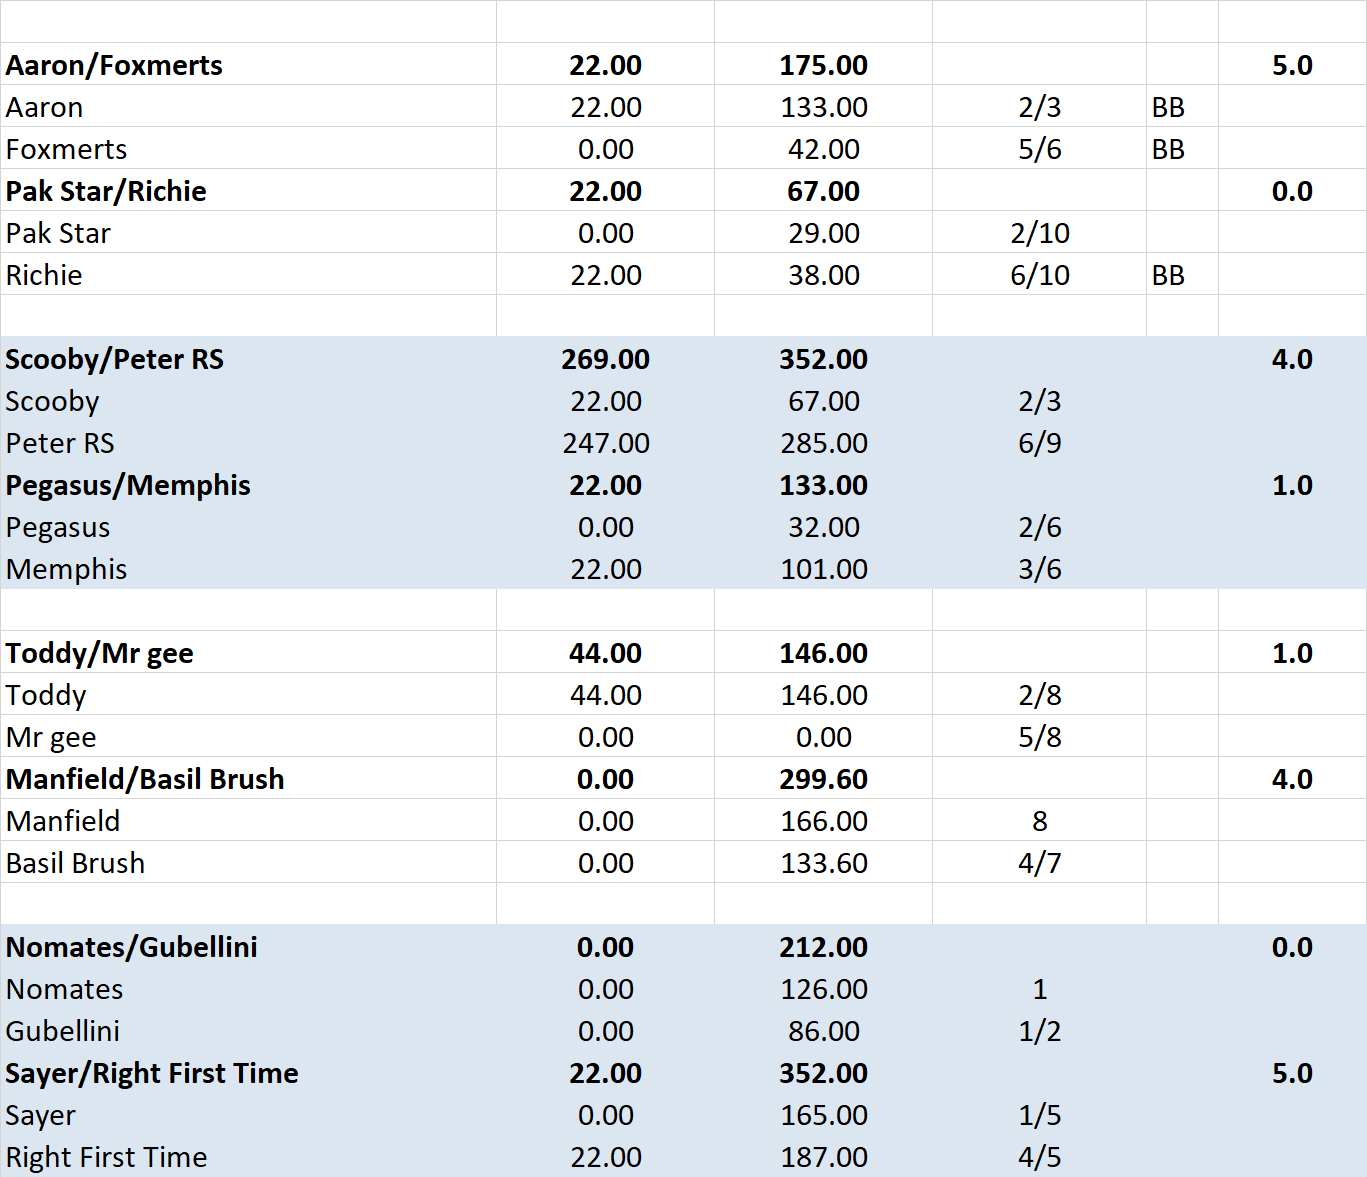The height and width of the screenshot is (1177, 1367).
Task: Select the BB cell in Foxmerts' row
Action: [1168, 149]
